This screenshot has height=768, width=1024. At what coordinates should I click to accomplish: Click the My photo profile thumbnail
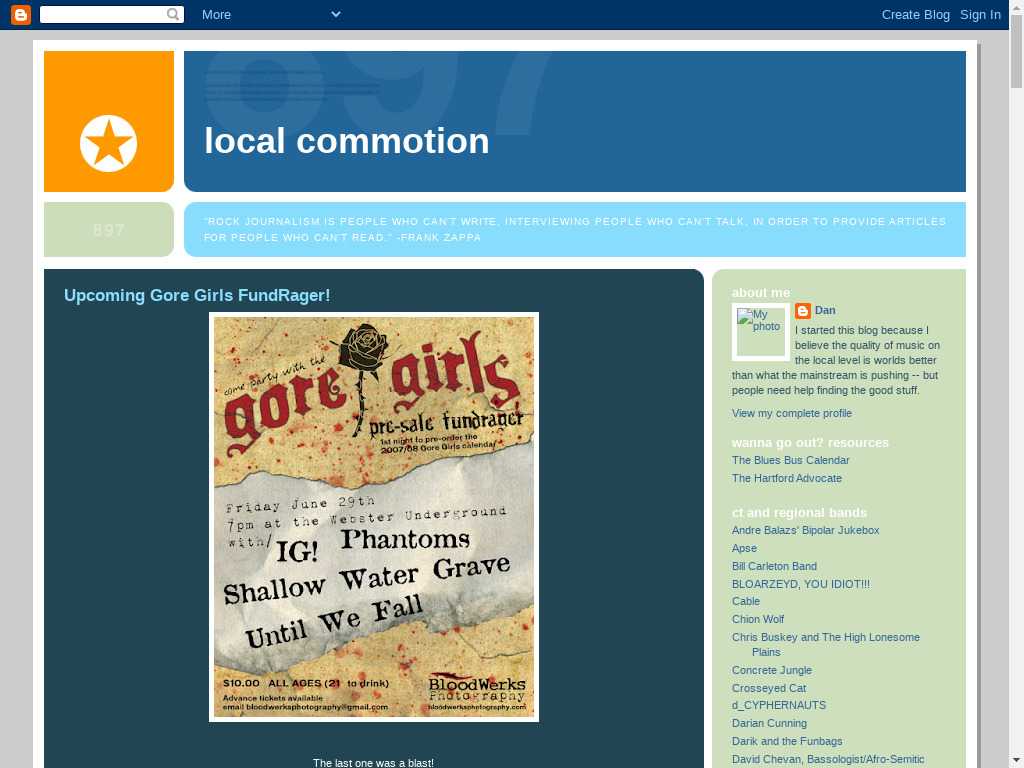(761, 332)
